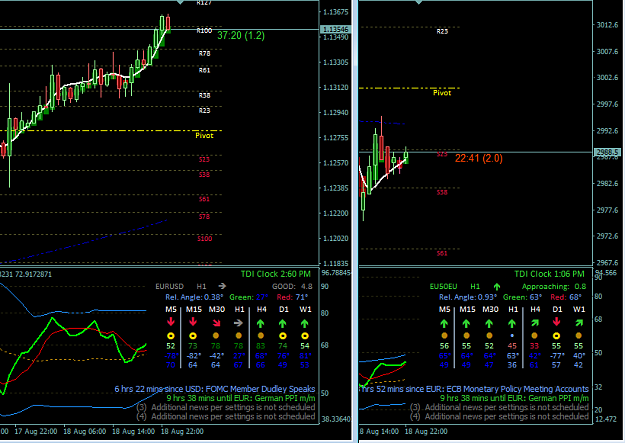Click the W1 green diagonal arrow in EU50EU panel
The image size is (625, 443).
[x=579, y=322]
